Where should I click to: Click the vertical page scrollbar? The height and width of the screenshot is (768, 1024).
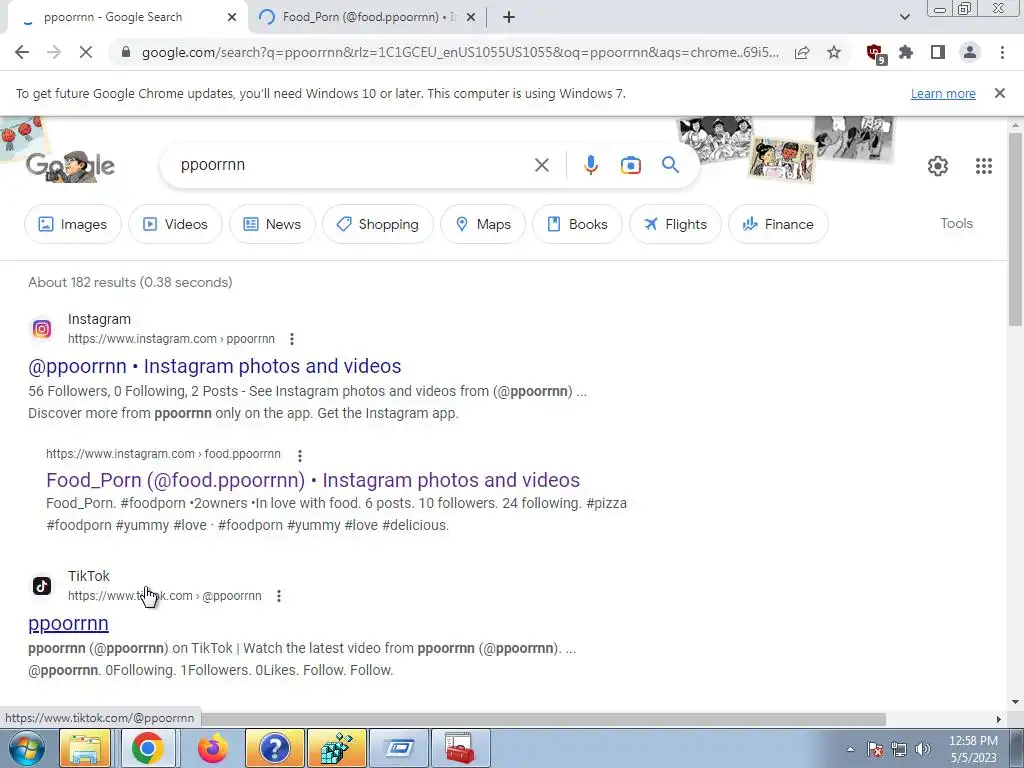point(1014,229)
